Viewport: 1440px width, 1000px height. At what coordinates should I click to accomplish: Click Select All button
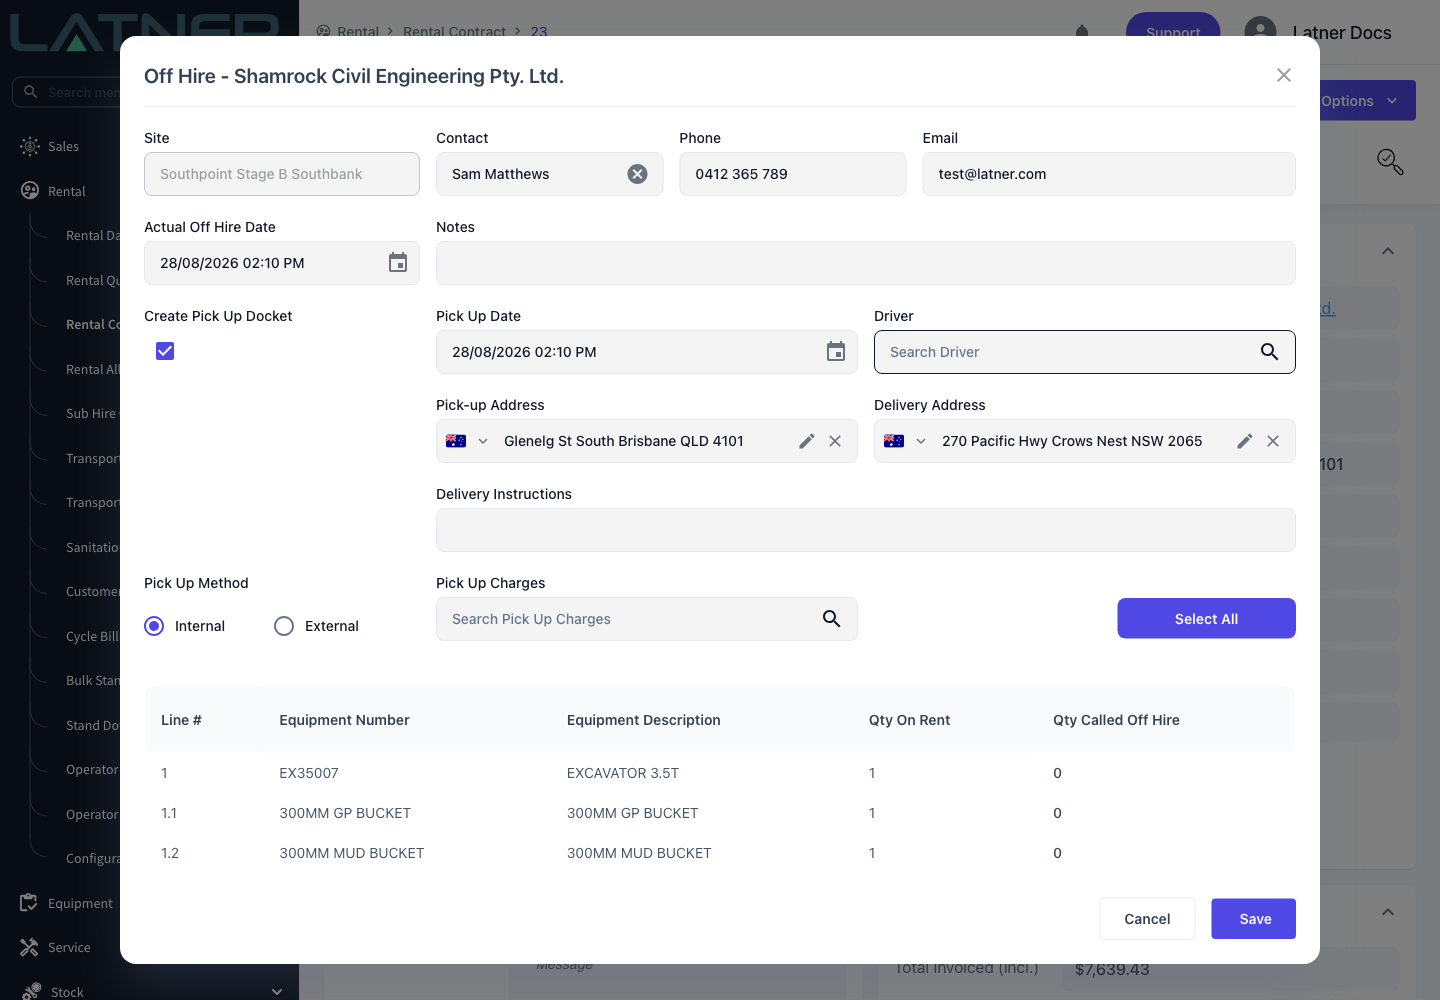pos(1206,618)
